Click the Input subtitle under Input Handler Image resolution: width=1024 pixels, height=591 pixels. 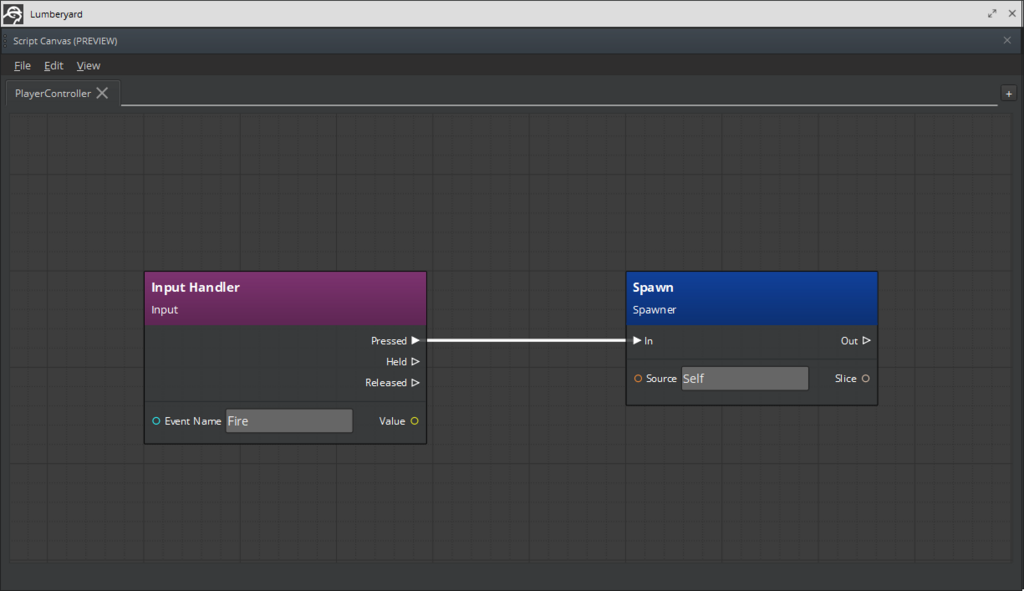(165, 310)
